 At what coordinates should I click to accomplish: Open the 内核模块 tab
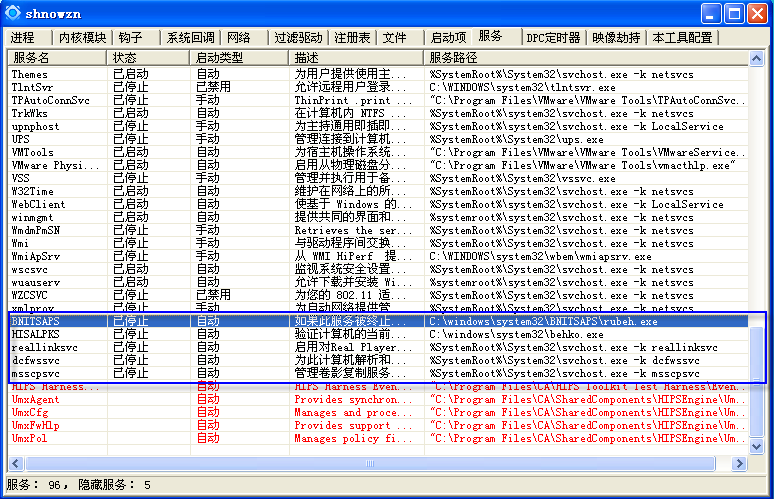click(82, 38)
